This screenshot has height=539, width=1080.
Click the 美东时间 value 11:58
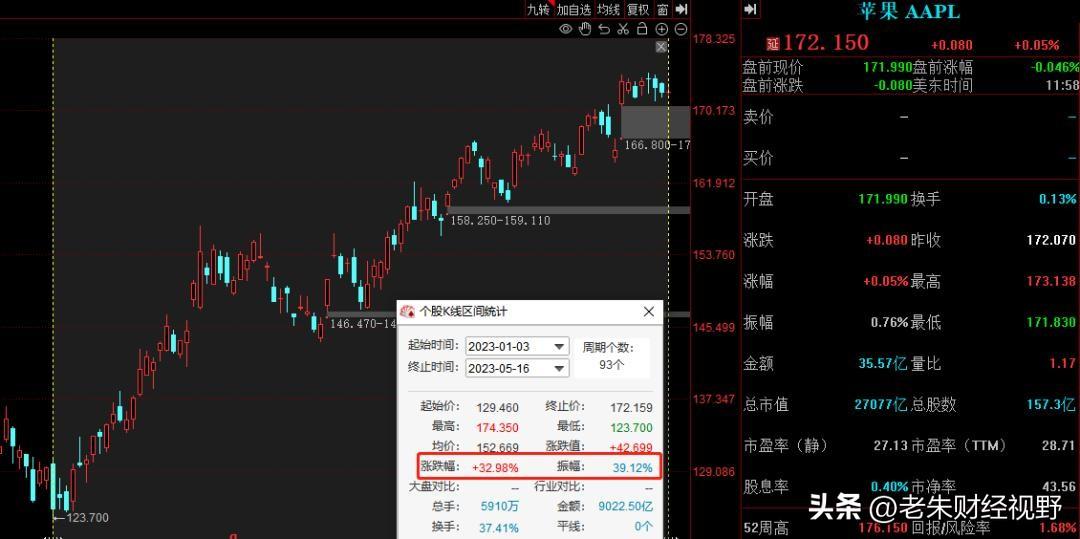click(1061, 85)
